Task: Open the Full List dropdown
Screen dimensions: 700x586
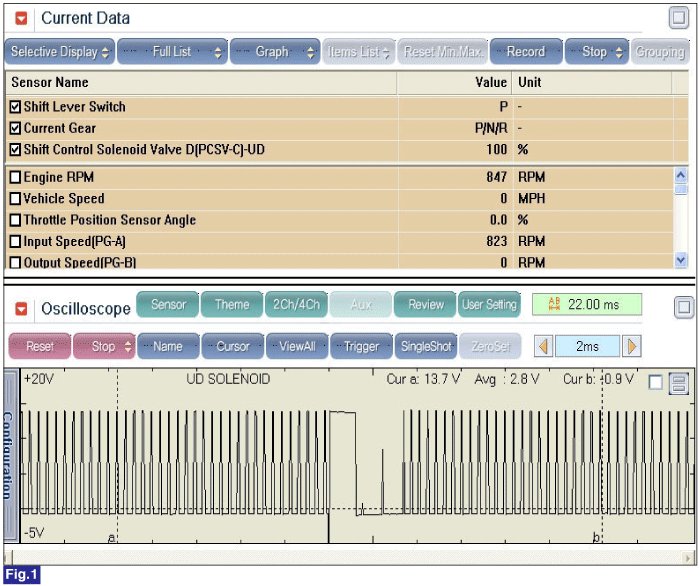Action: (172, 52)
